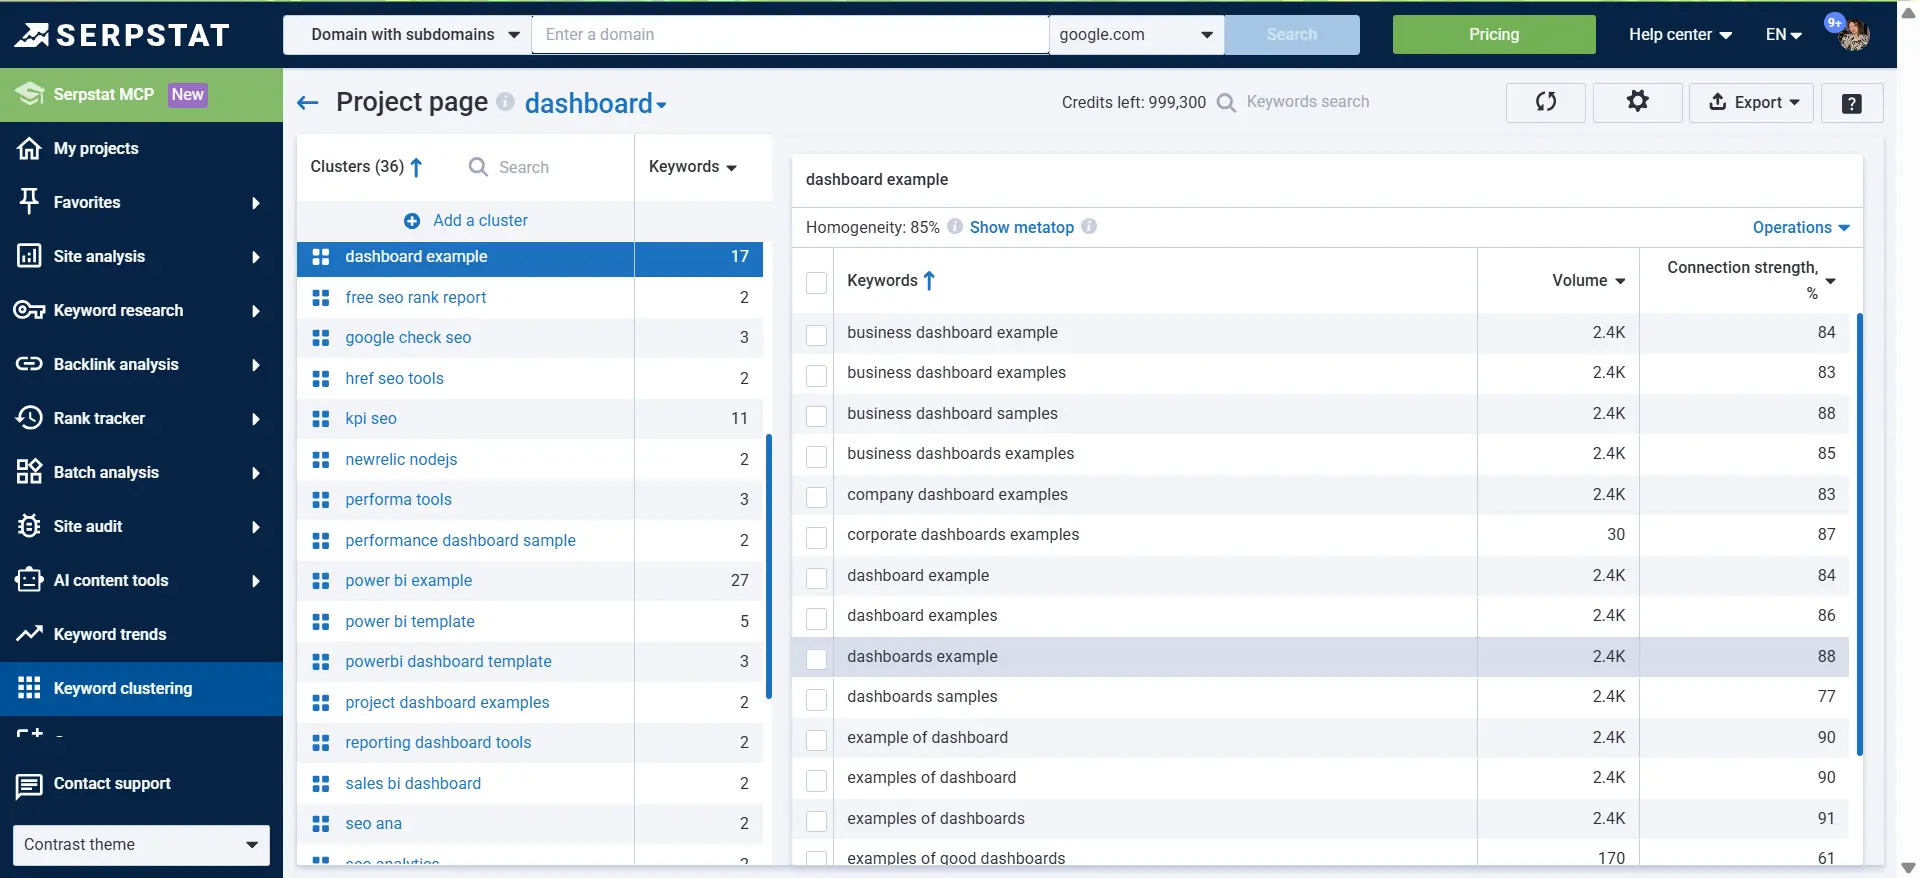1920x878 pixels.
Task: Click the Search domain button
Action: (x=1292, y=34)
